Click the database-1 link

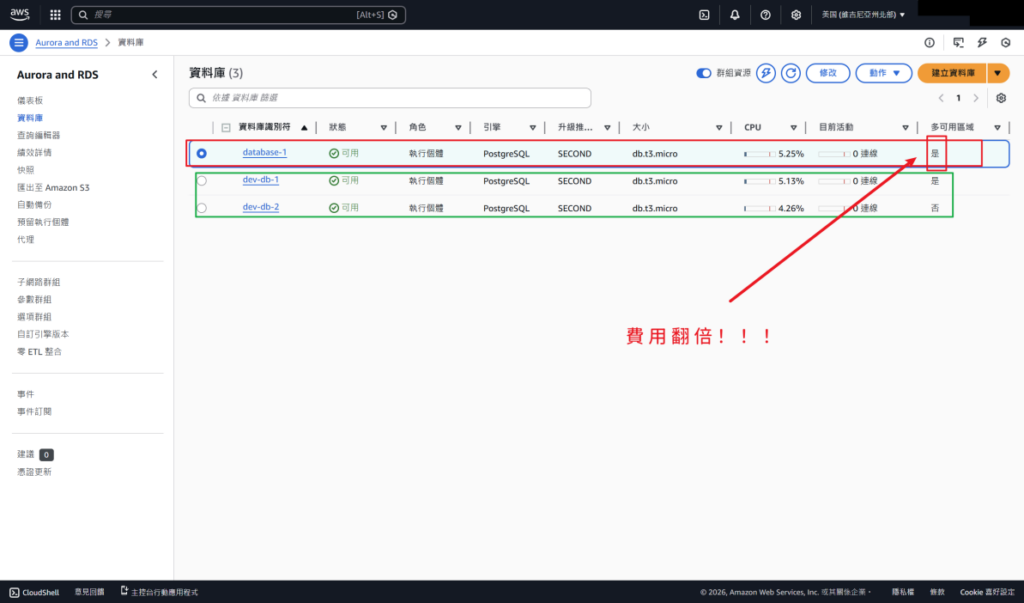[x=264, y=153]
